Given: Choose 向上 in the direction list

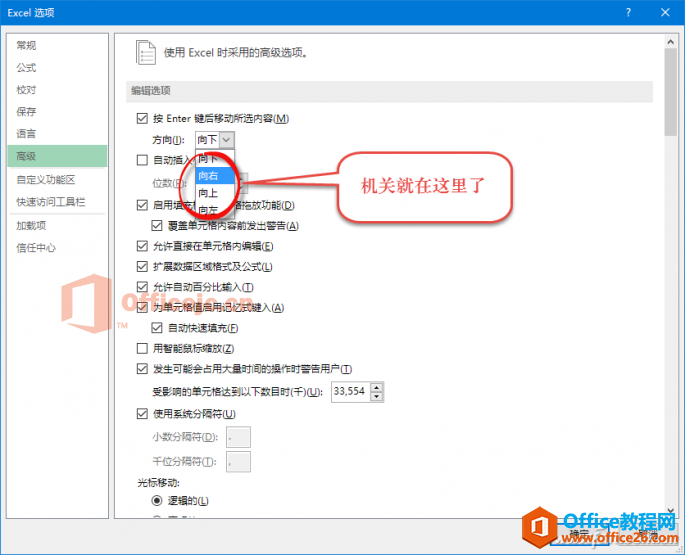Looking at the screenshot, I should pos(215,193).
